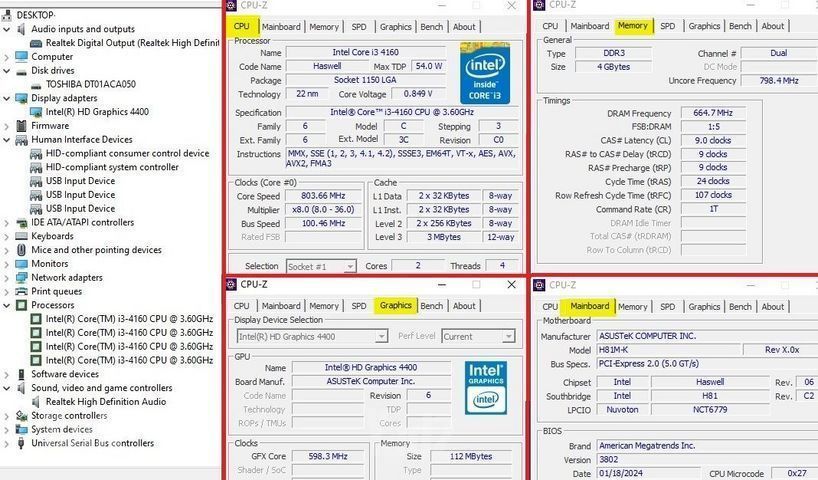Click the Realtek High Definition Audio device icon
Image resolution: width=818 pixels, height=480 pixels.
click(x=36, y=402)
